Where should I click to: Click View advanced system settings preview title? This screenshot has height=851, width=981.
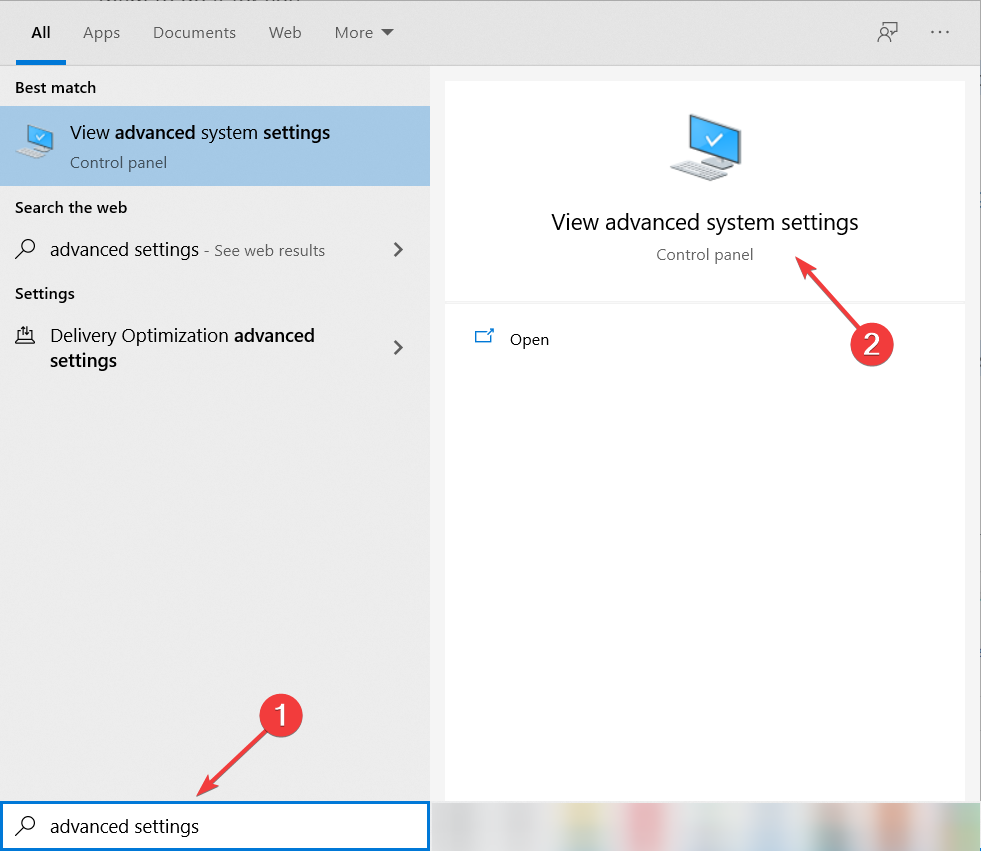704,223
